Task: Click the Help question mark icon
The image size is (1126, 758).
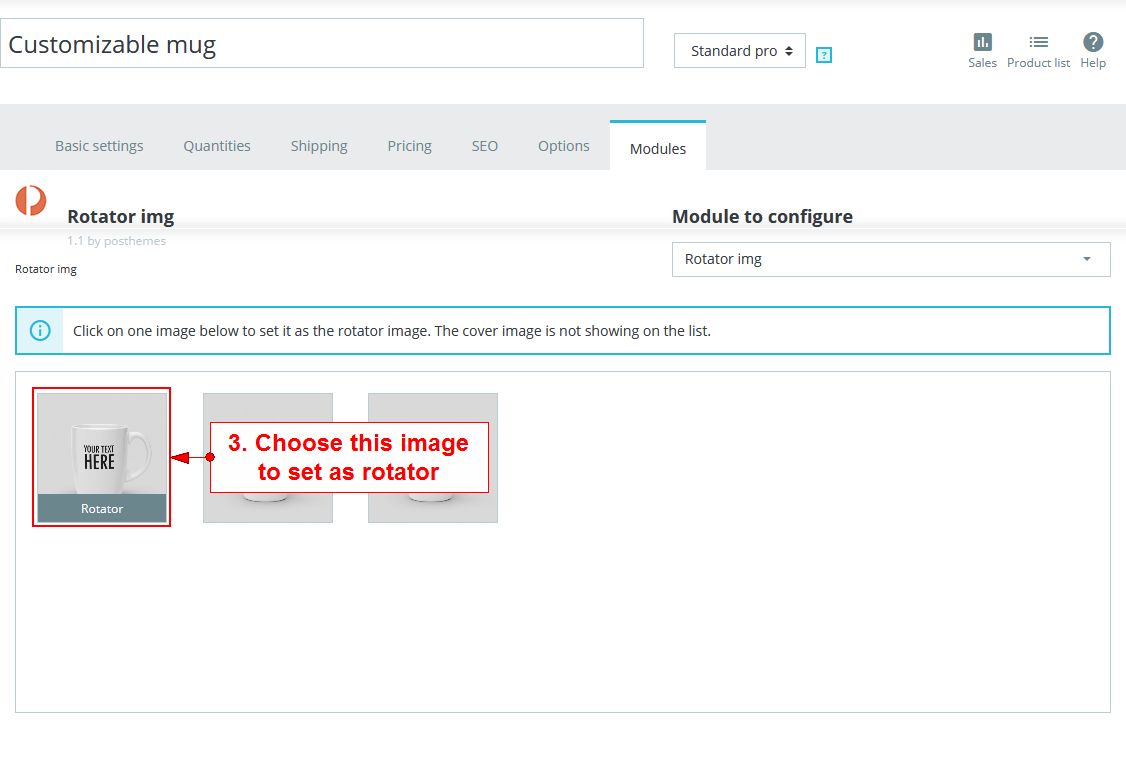Action: [1093, 43]
